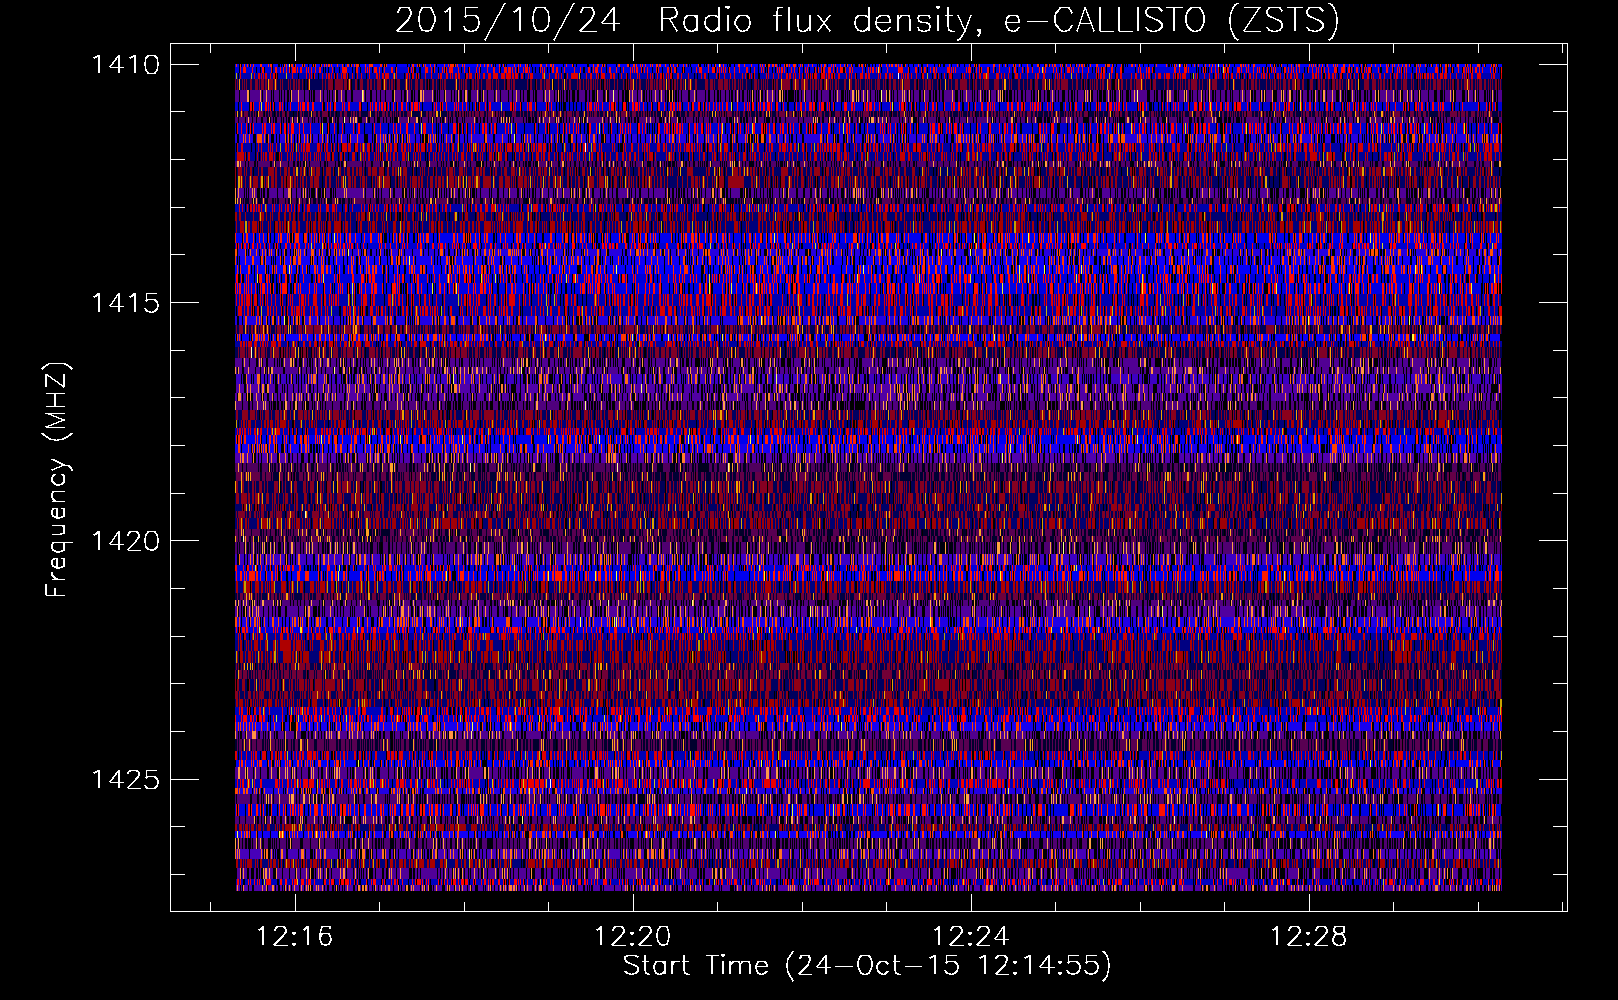Click the e-CALLISTO (ZSTS) station name in title
The width and height of the screenshot is (1618, 1000).
coord(1171,20)
